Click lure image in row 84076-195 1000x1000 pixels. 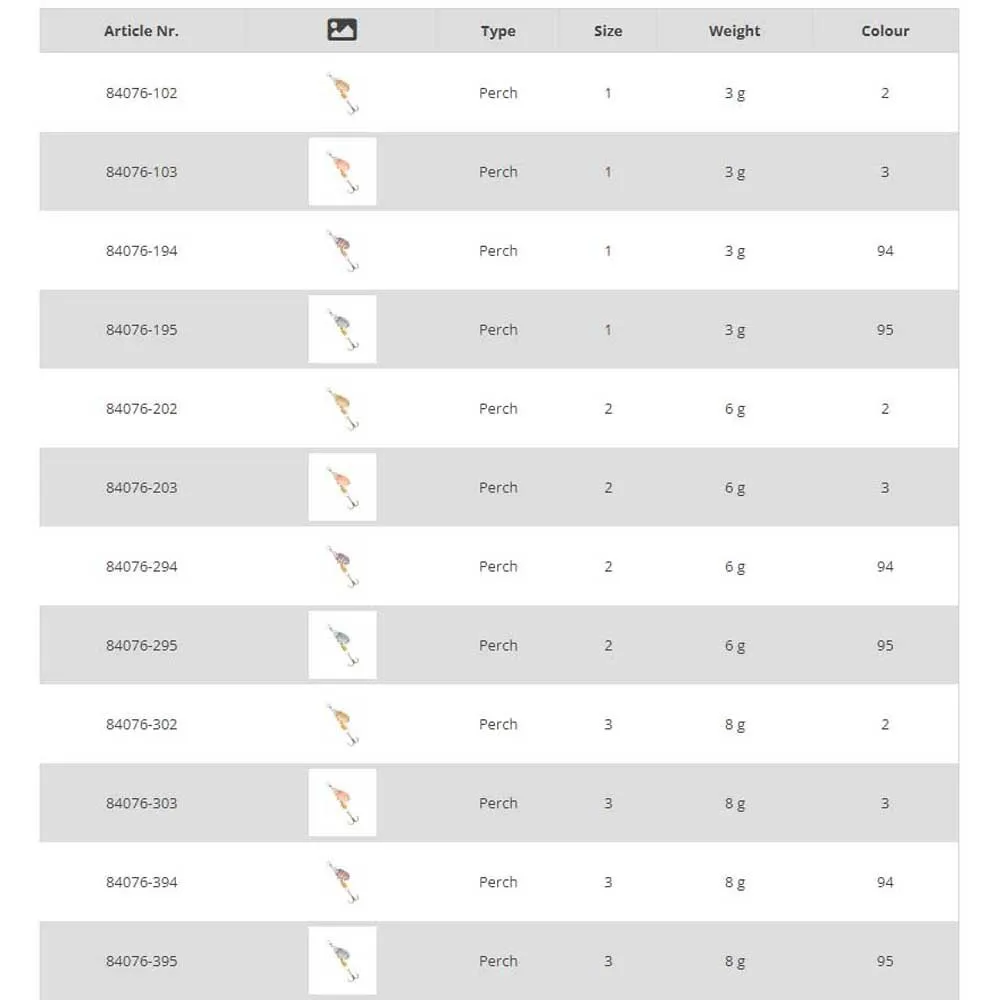[x=342, y=330]
